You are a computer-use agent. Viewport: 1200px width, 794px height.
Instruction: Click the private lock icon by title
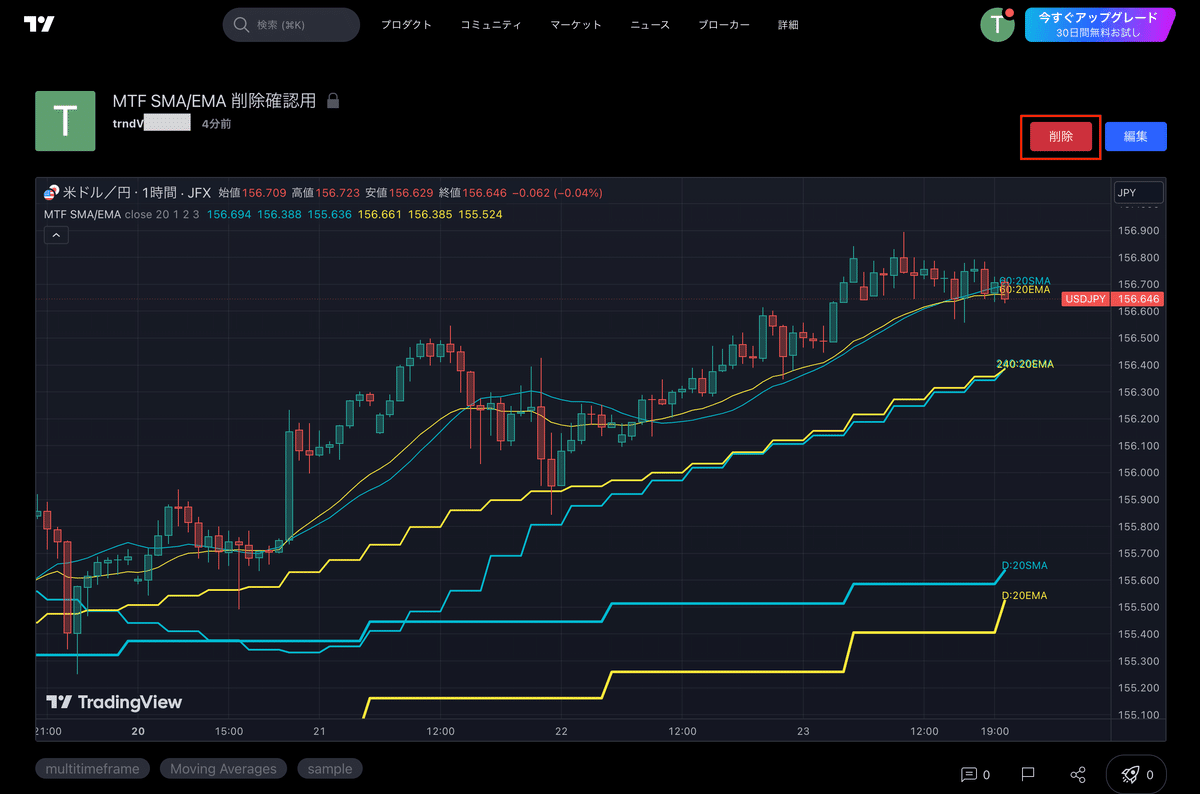point(334,101)
